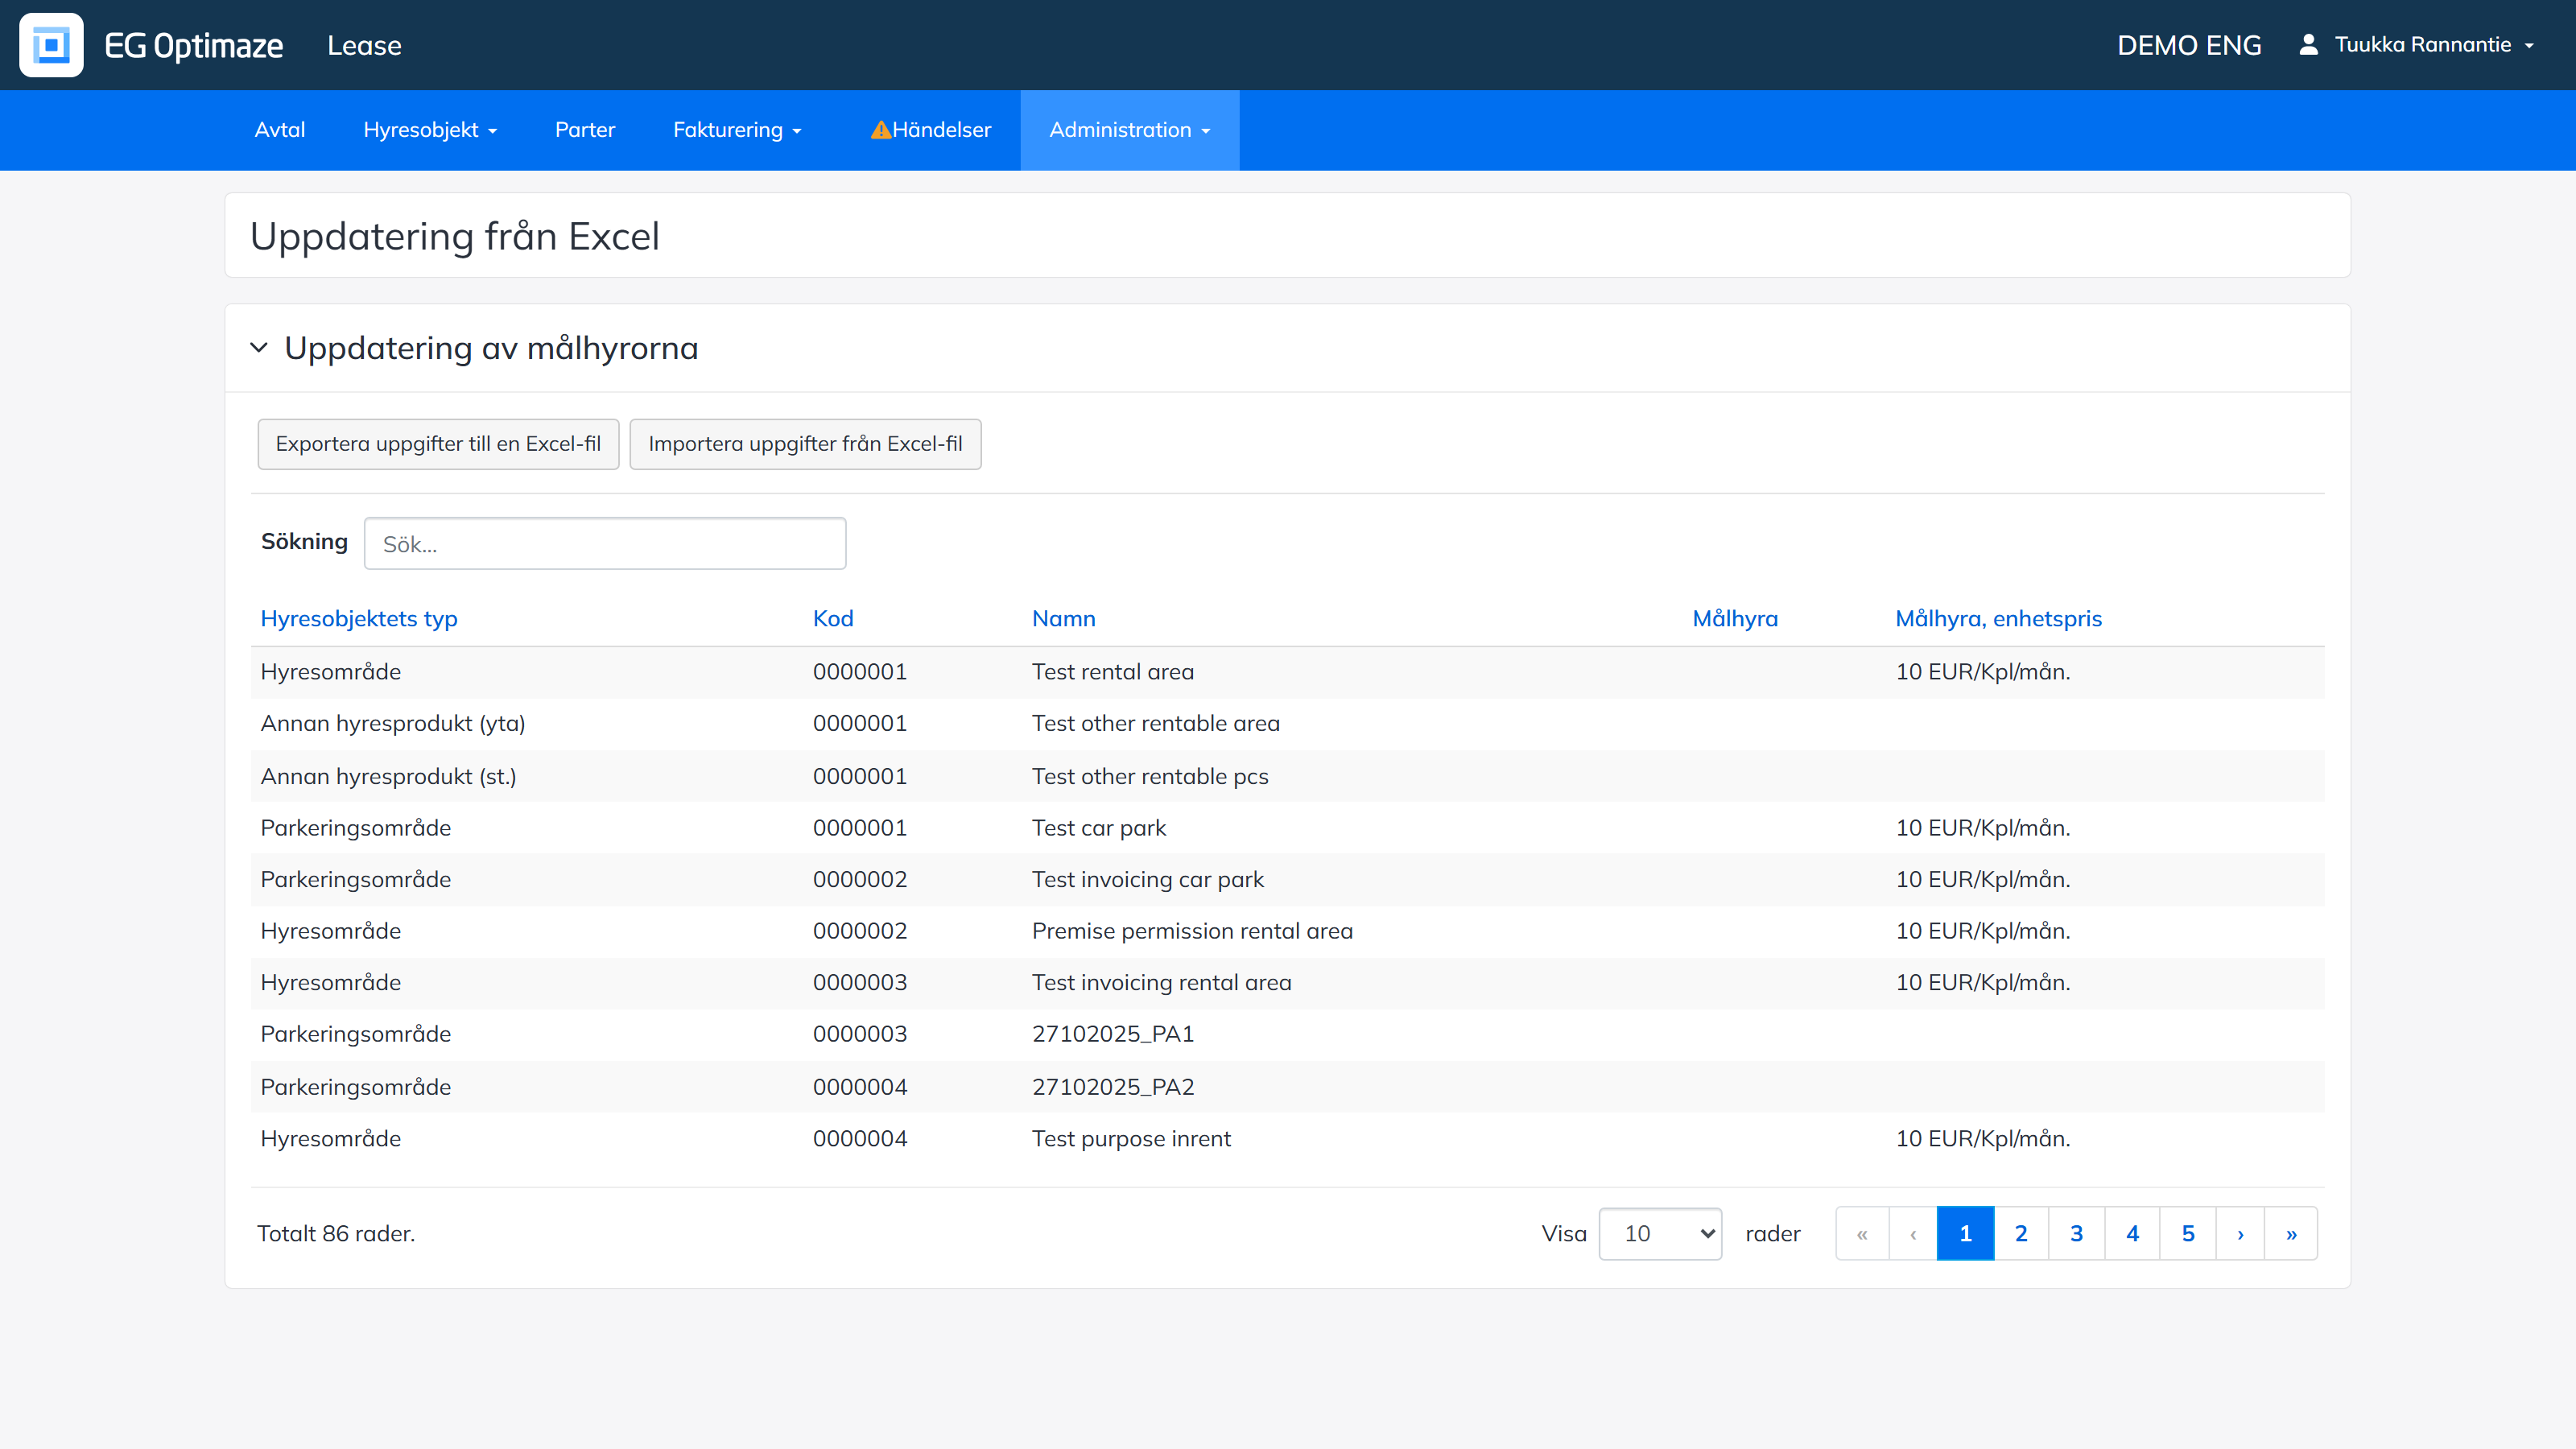Select the Test other rentable pcs name
This screenshot has width=2576, height=1449.
(x=1150, y=777)
